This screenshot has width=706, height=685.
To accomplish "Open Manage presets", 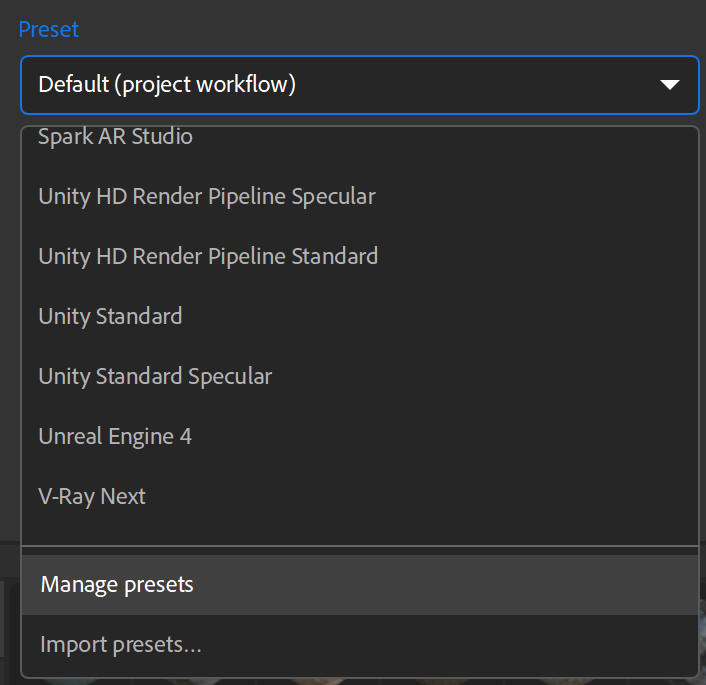I will click(117, 585).
